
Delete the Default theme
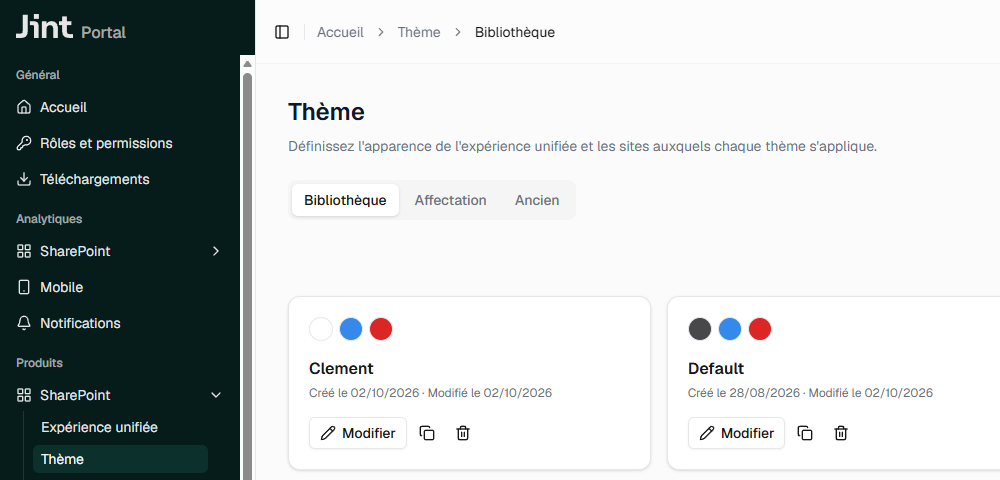(841, 433)
